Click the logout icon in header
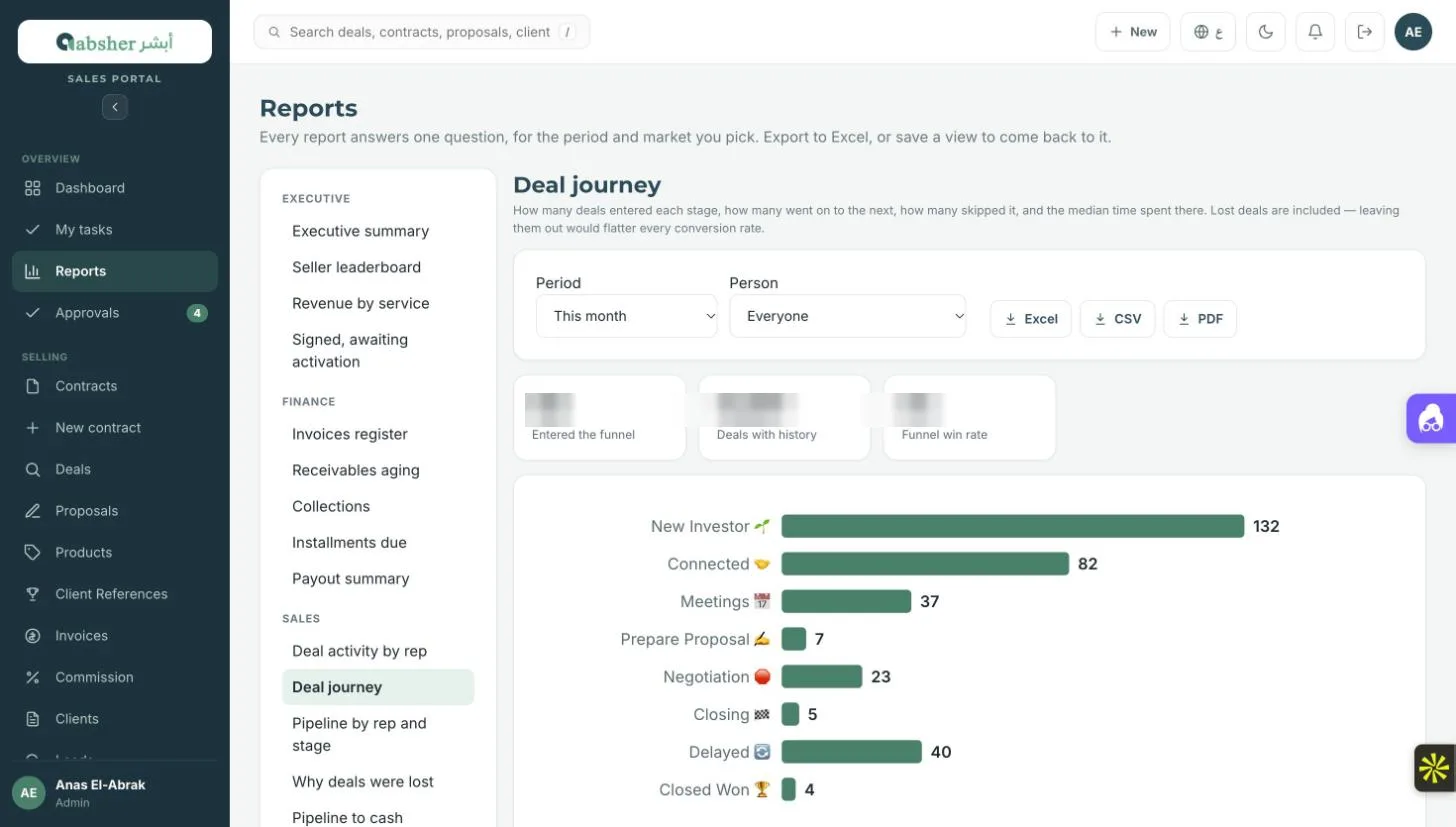 (1365, 32)
